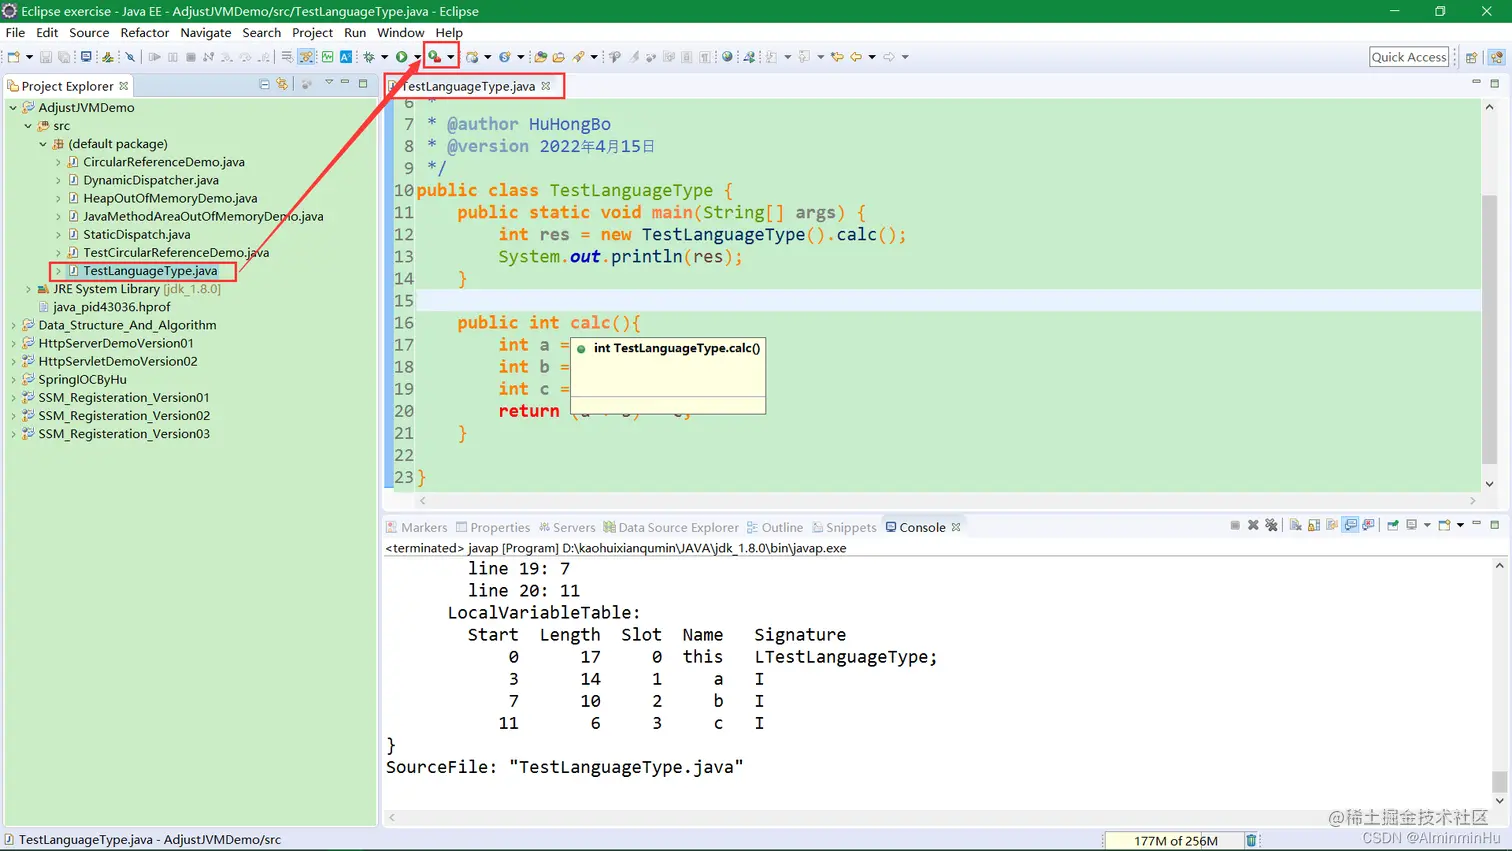Screen dimensions: 1512x851
Task: Click the External Tools run icon
Action: [434, 57]
